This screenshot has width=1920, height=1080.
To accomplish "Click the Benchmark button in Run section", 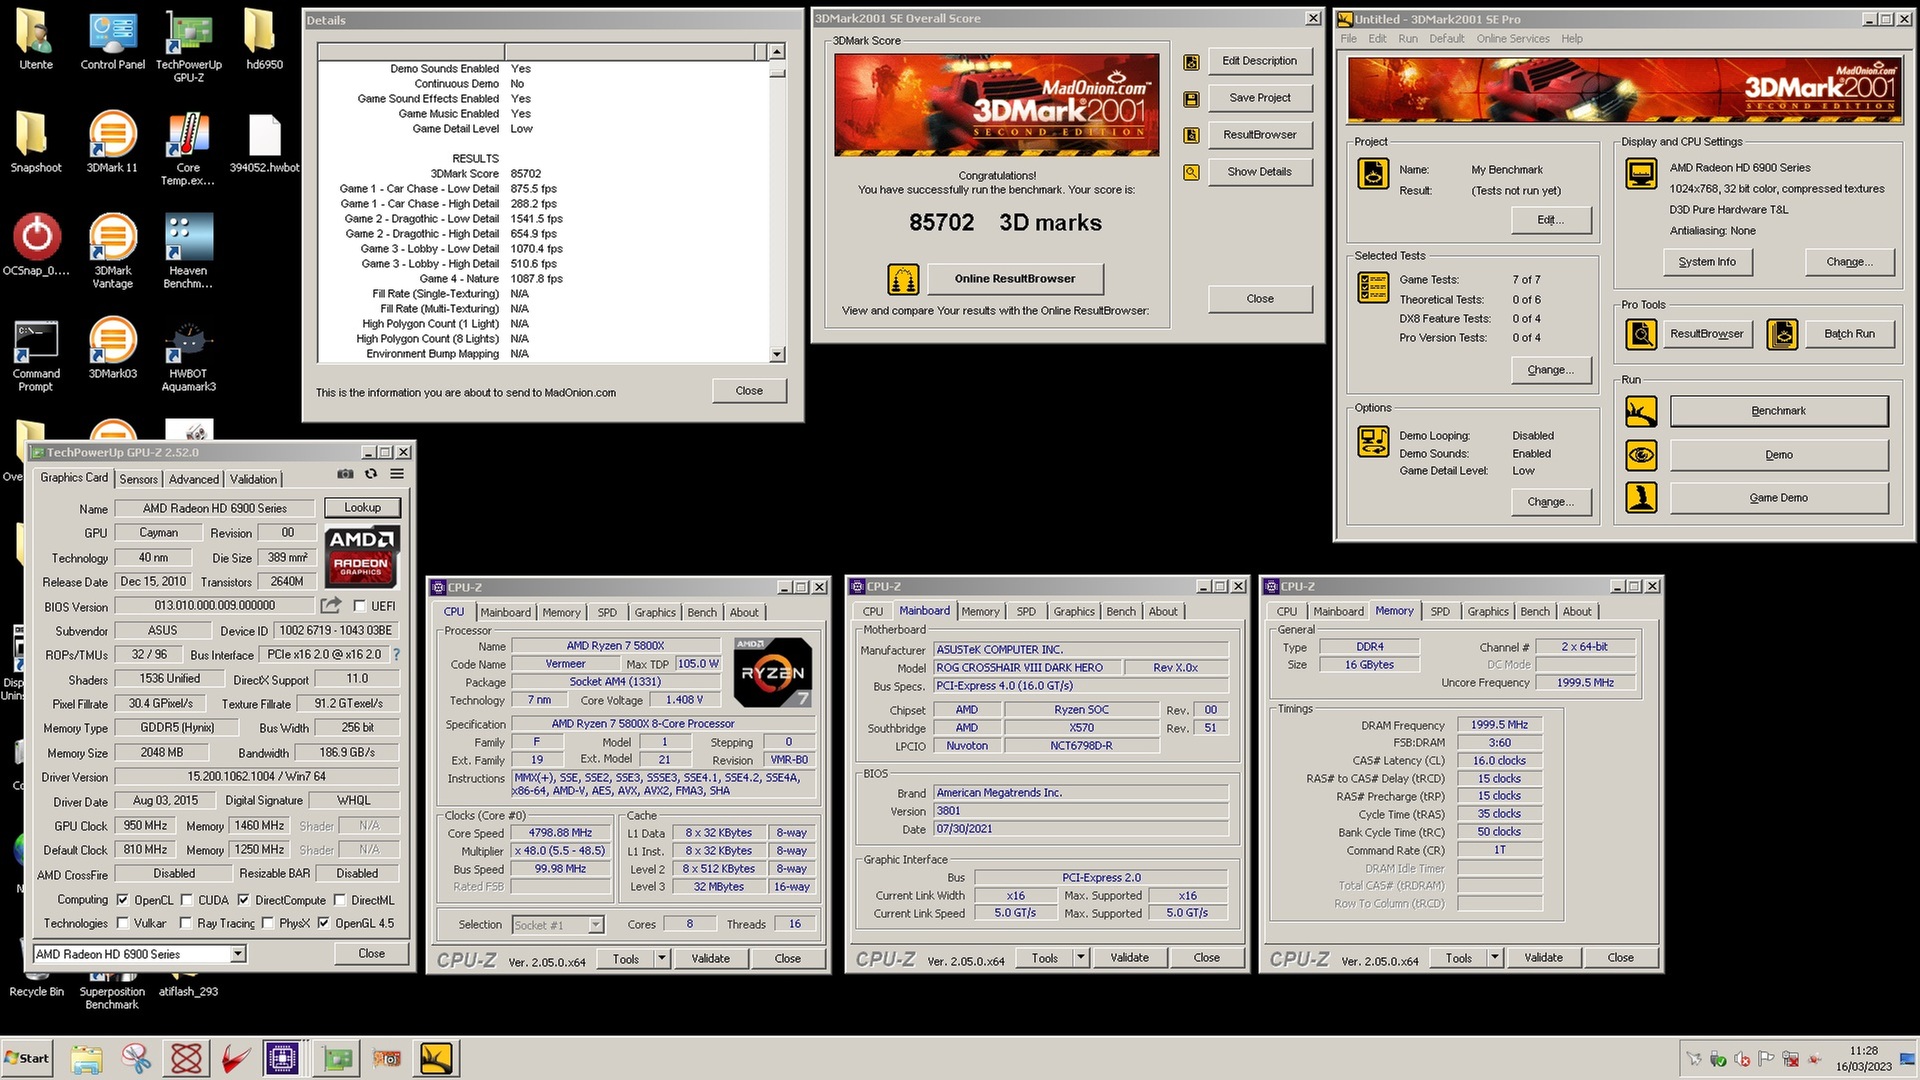I will tap(1779, 411).
